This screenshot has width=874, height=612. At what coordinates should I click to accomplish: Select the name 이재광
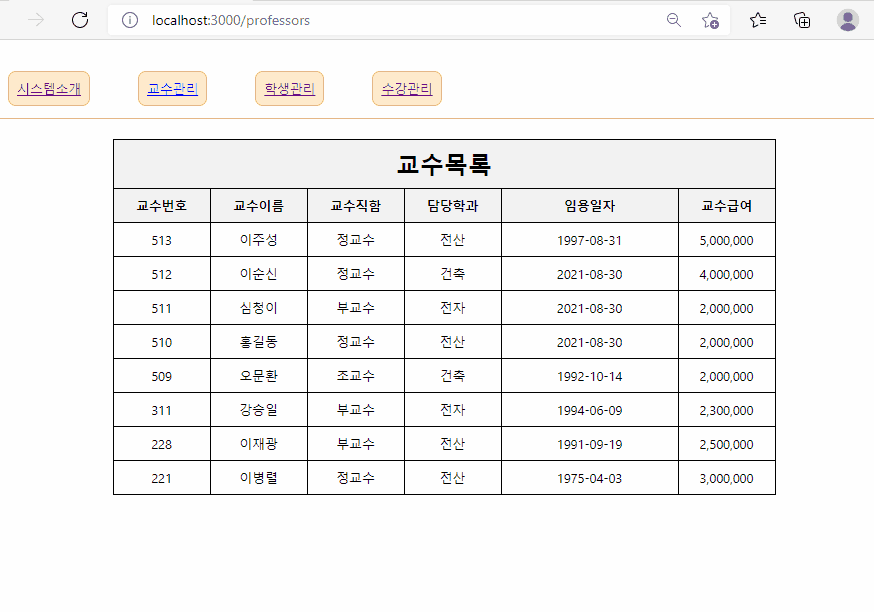click(x=259, y=444)
